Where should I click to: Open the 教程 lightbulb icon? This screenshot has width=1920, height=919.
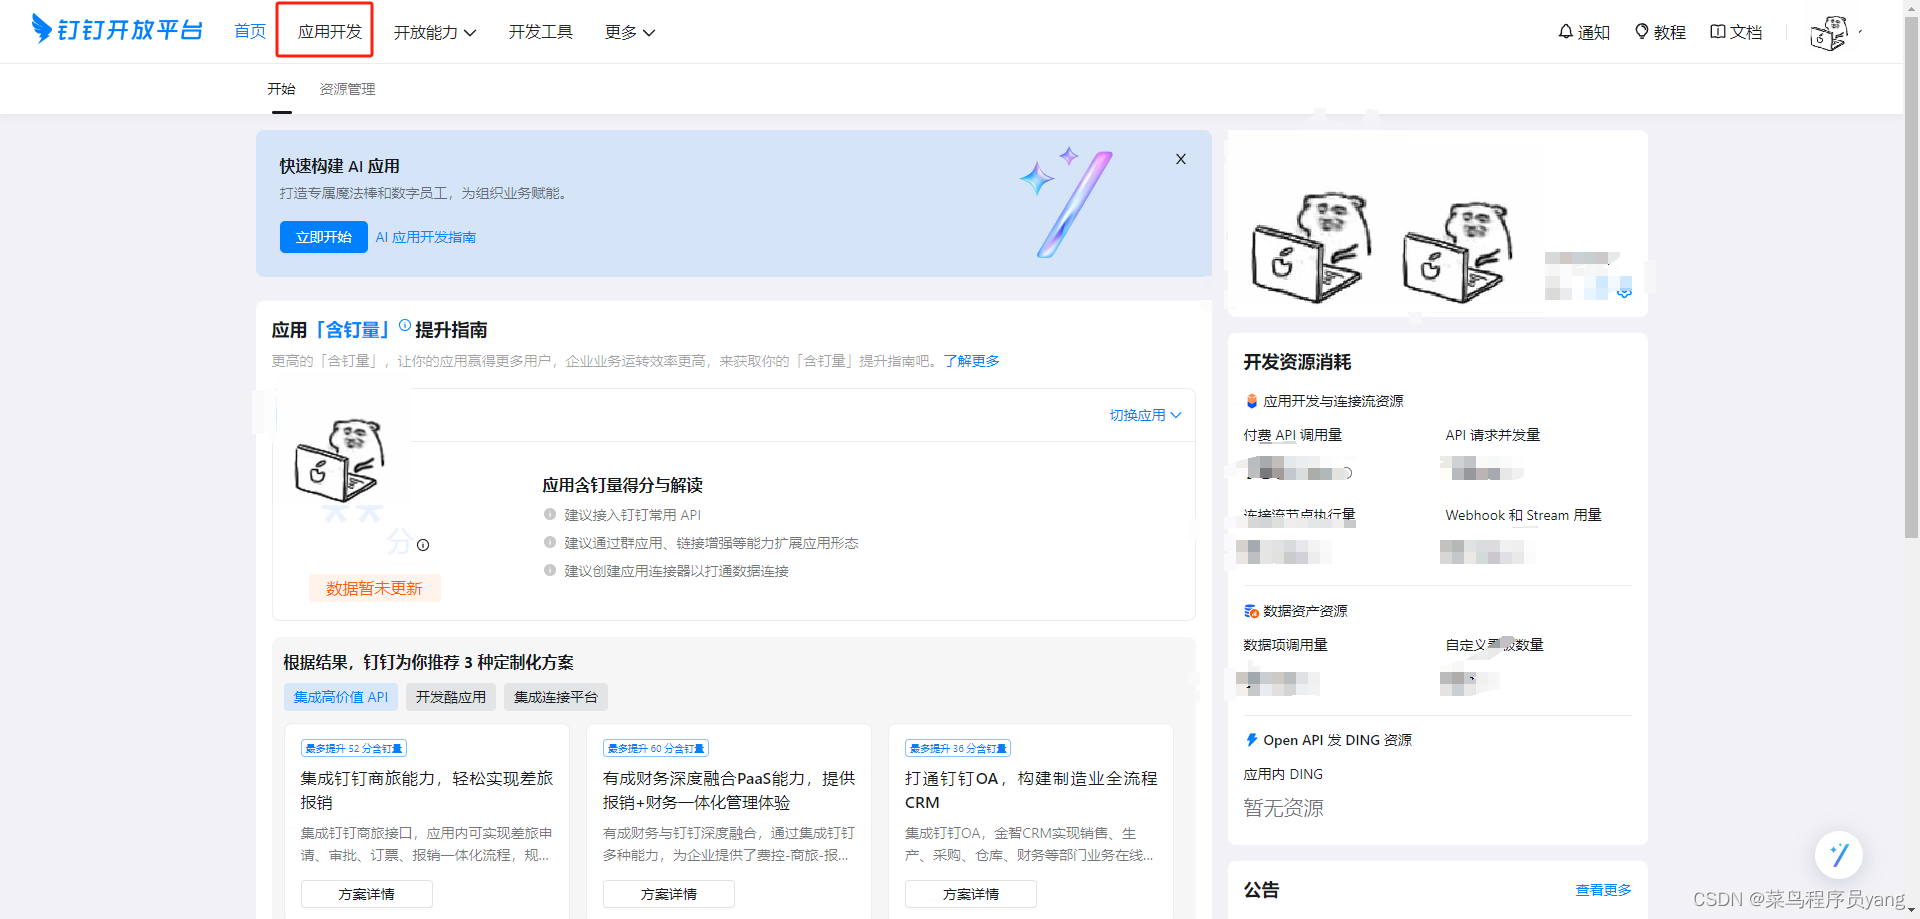[1642, 32]
